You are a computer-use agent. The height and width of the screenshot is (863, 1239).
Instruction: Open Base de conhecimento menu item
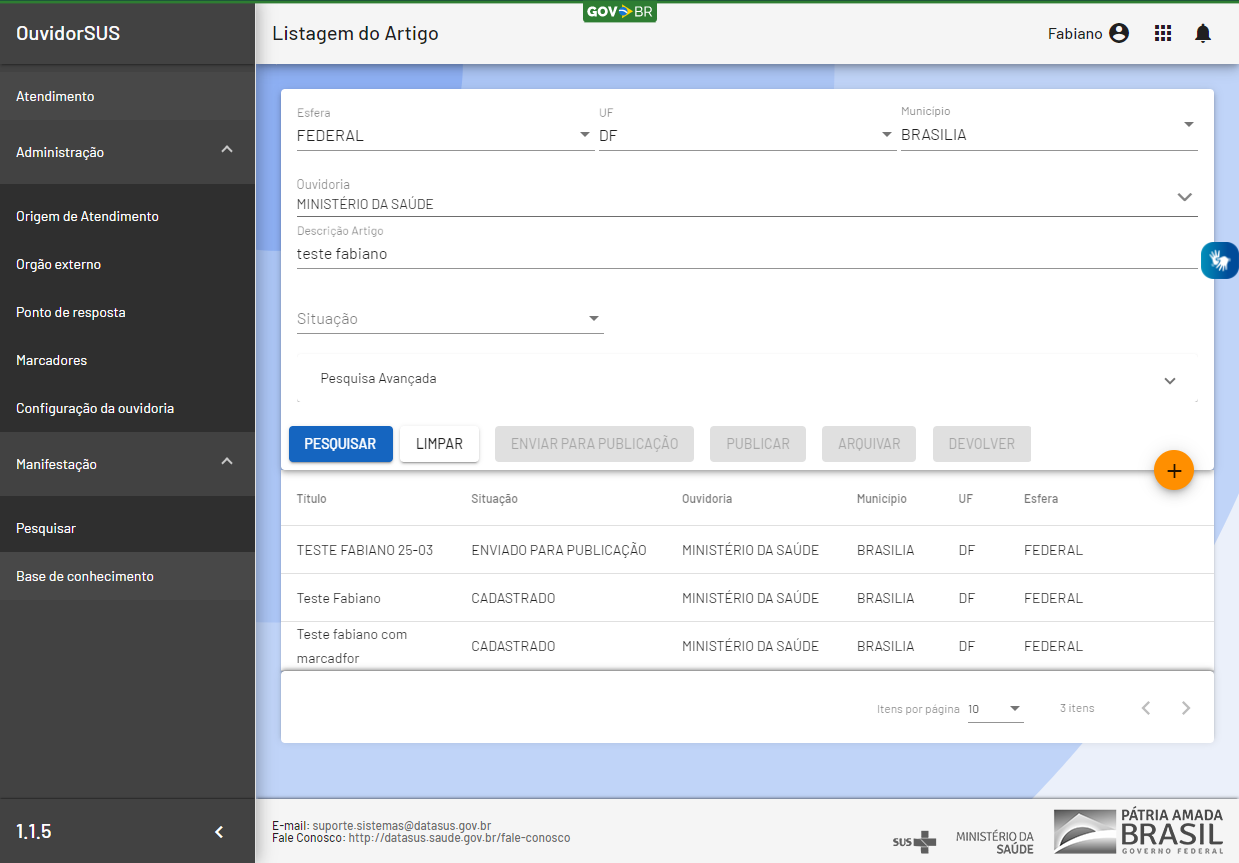85,576
